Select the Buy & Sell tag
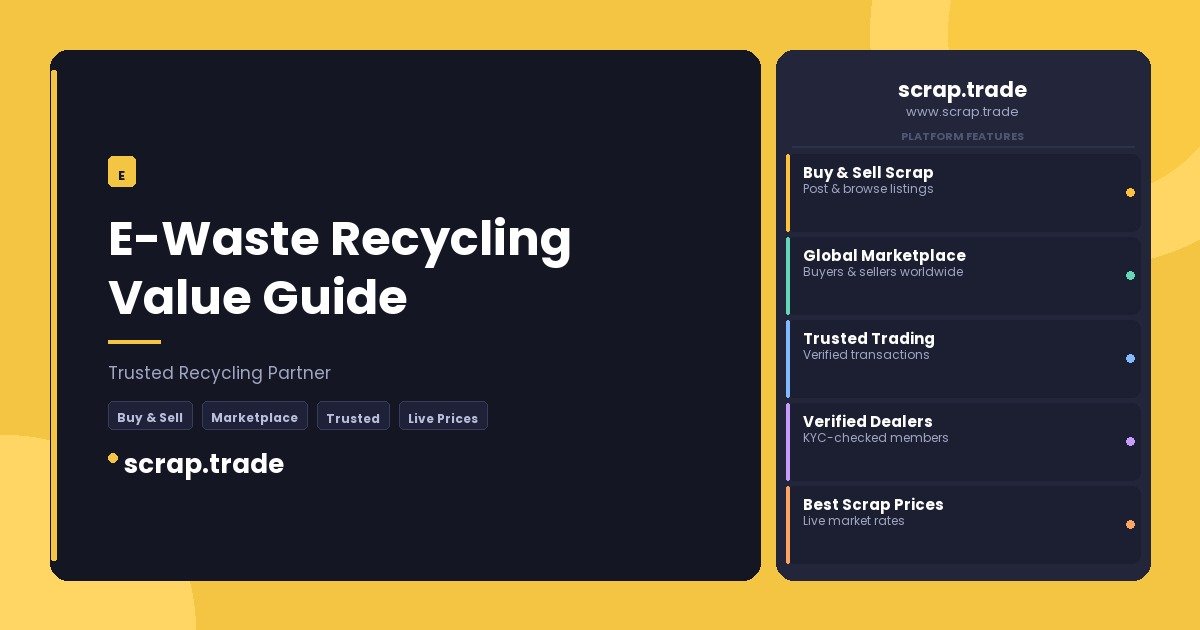 click(150, 417)
